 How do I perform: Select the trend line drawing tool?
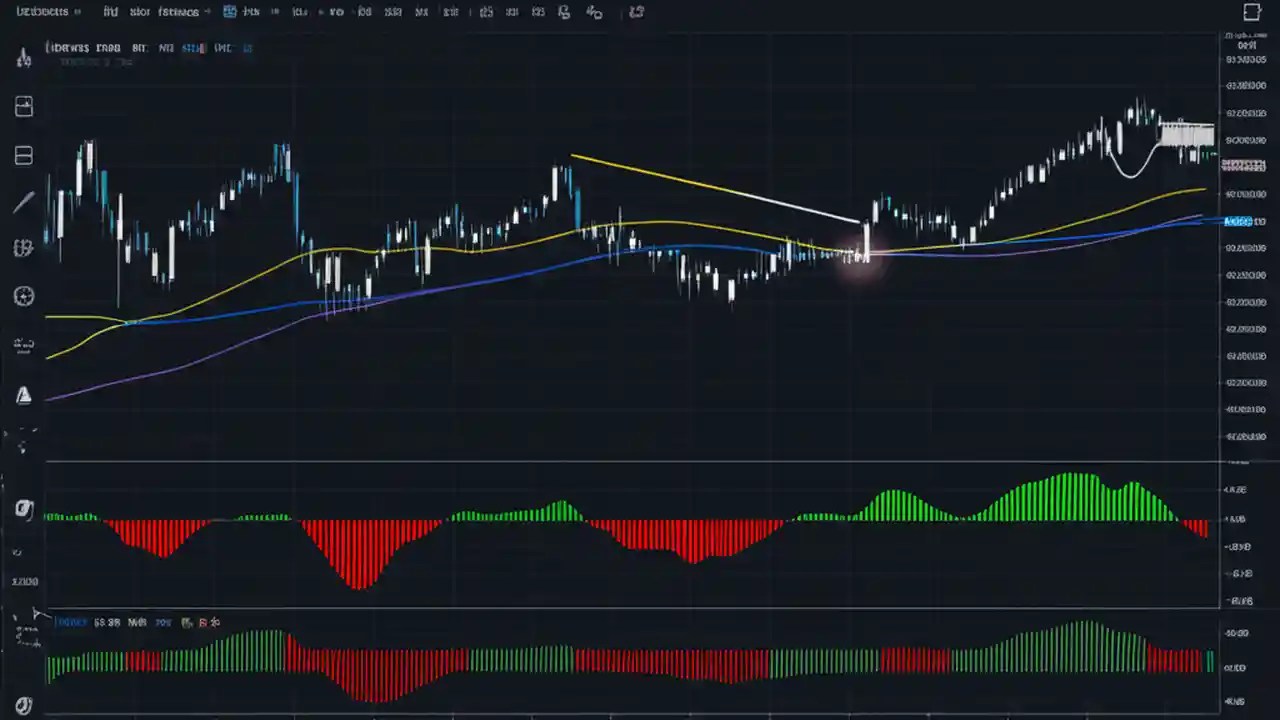23,202
